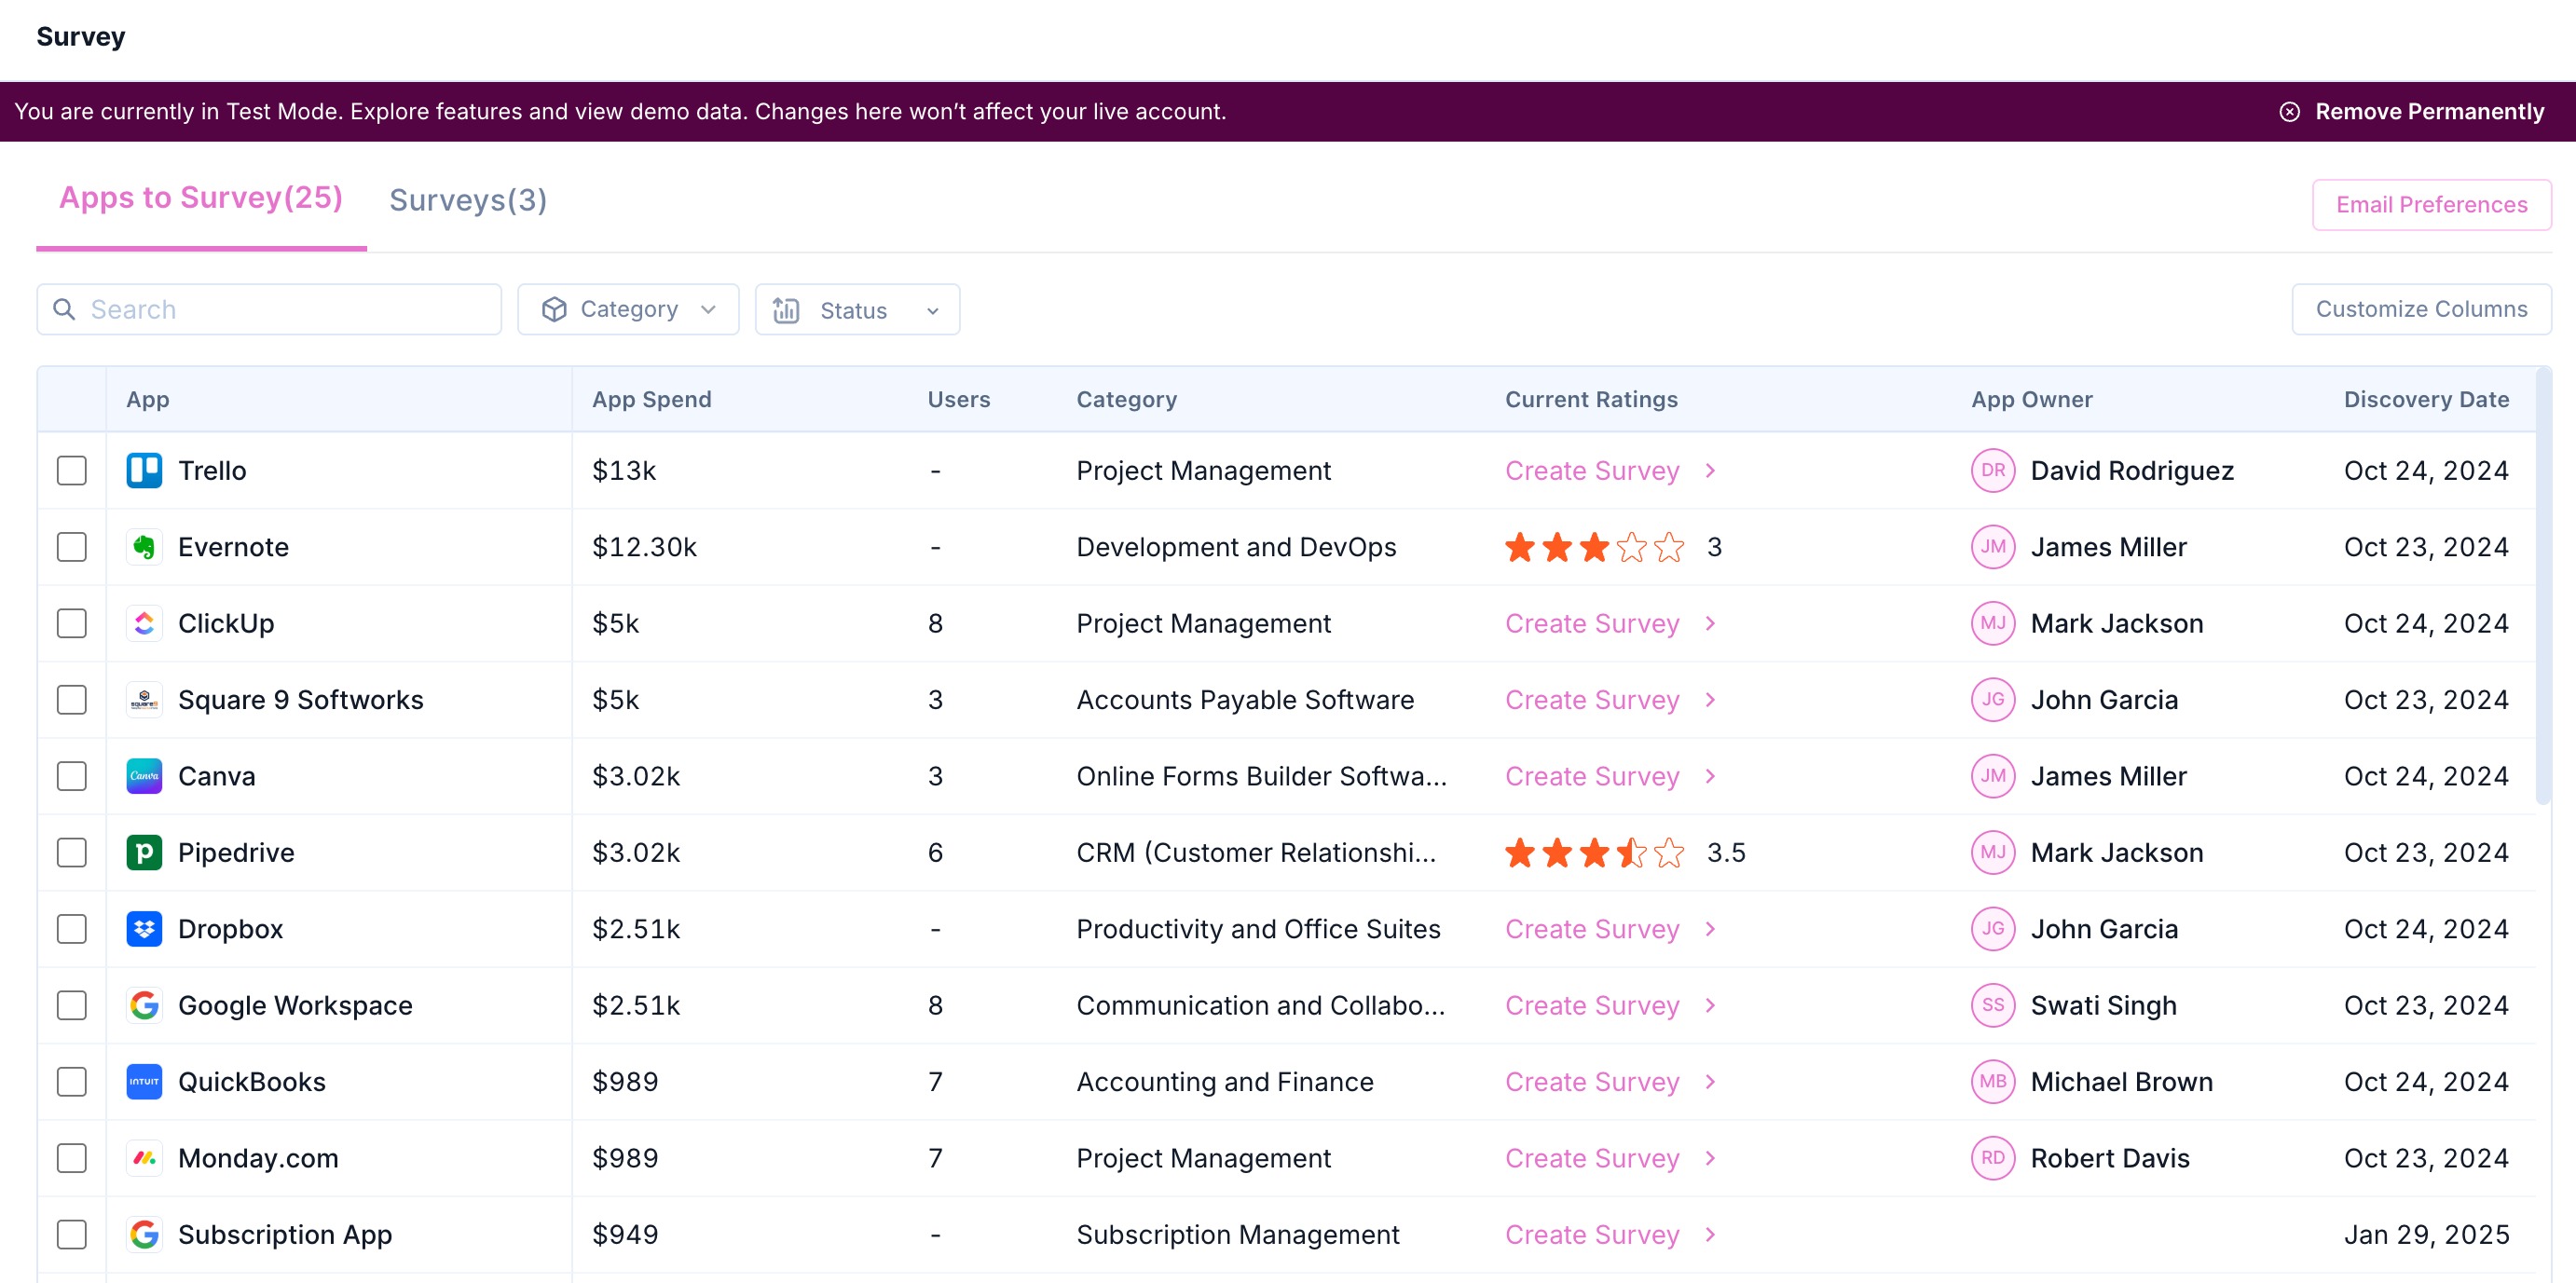
Task: Click the Dropbox app icon
Action: click(x=144, y=929)
